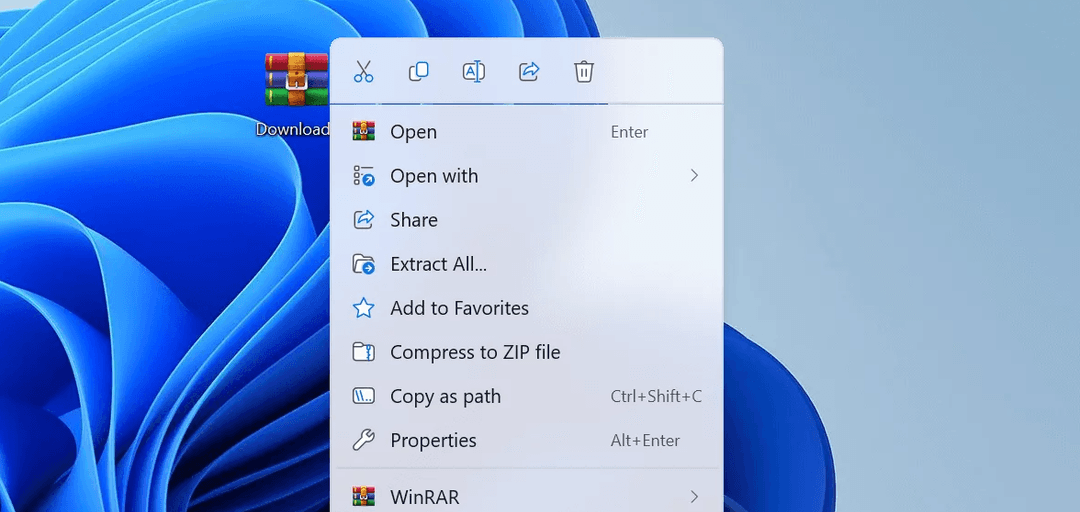This screenshot has height=512, width=1080.
Task: Click the wrench icon beside Properties
Action: coord(364,440)
